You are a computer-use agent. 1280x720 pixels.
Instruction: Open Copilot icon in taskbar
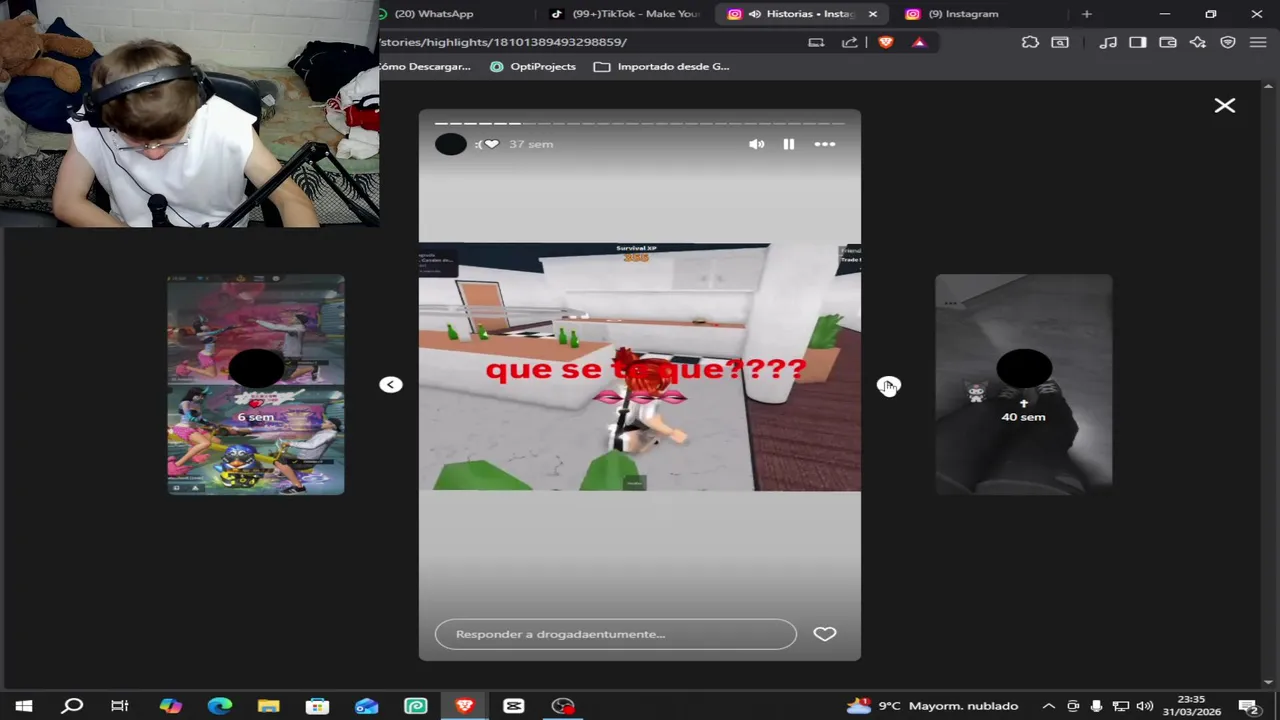[x=170, y=706]
